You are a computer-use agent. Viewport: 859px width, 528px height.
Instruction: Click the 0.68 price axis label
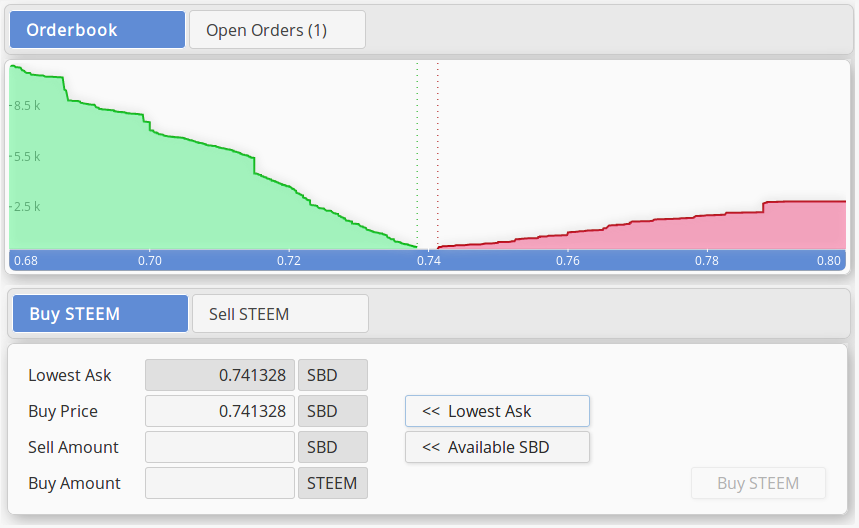pos(26,261)
